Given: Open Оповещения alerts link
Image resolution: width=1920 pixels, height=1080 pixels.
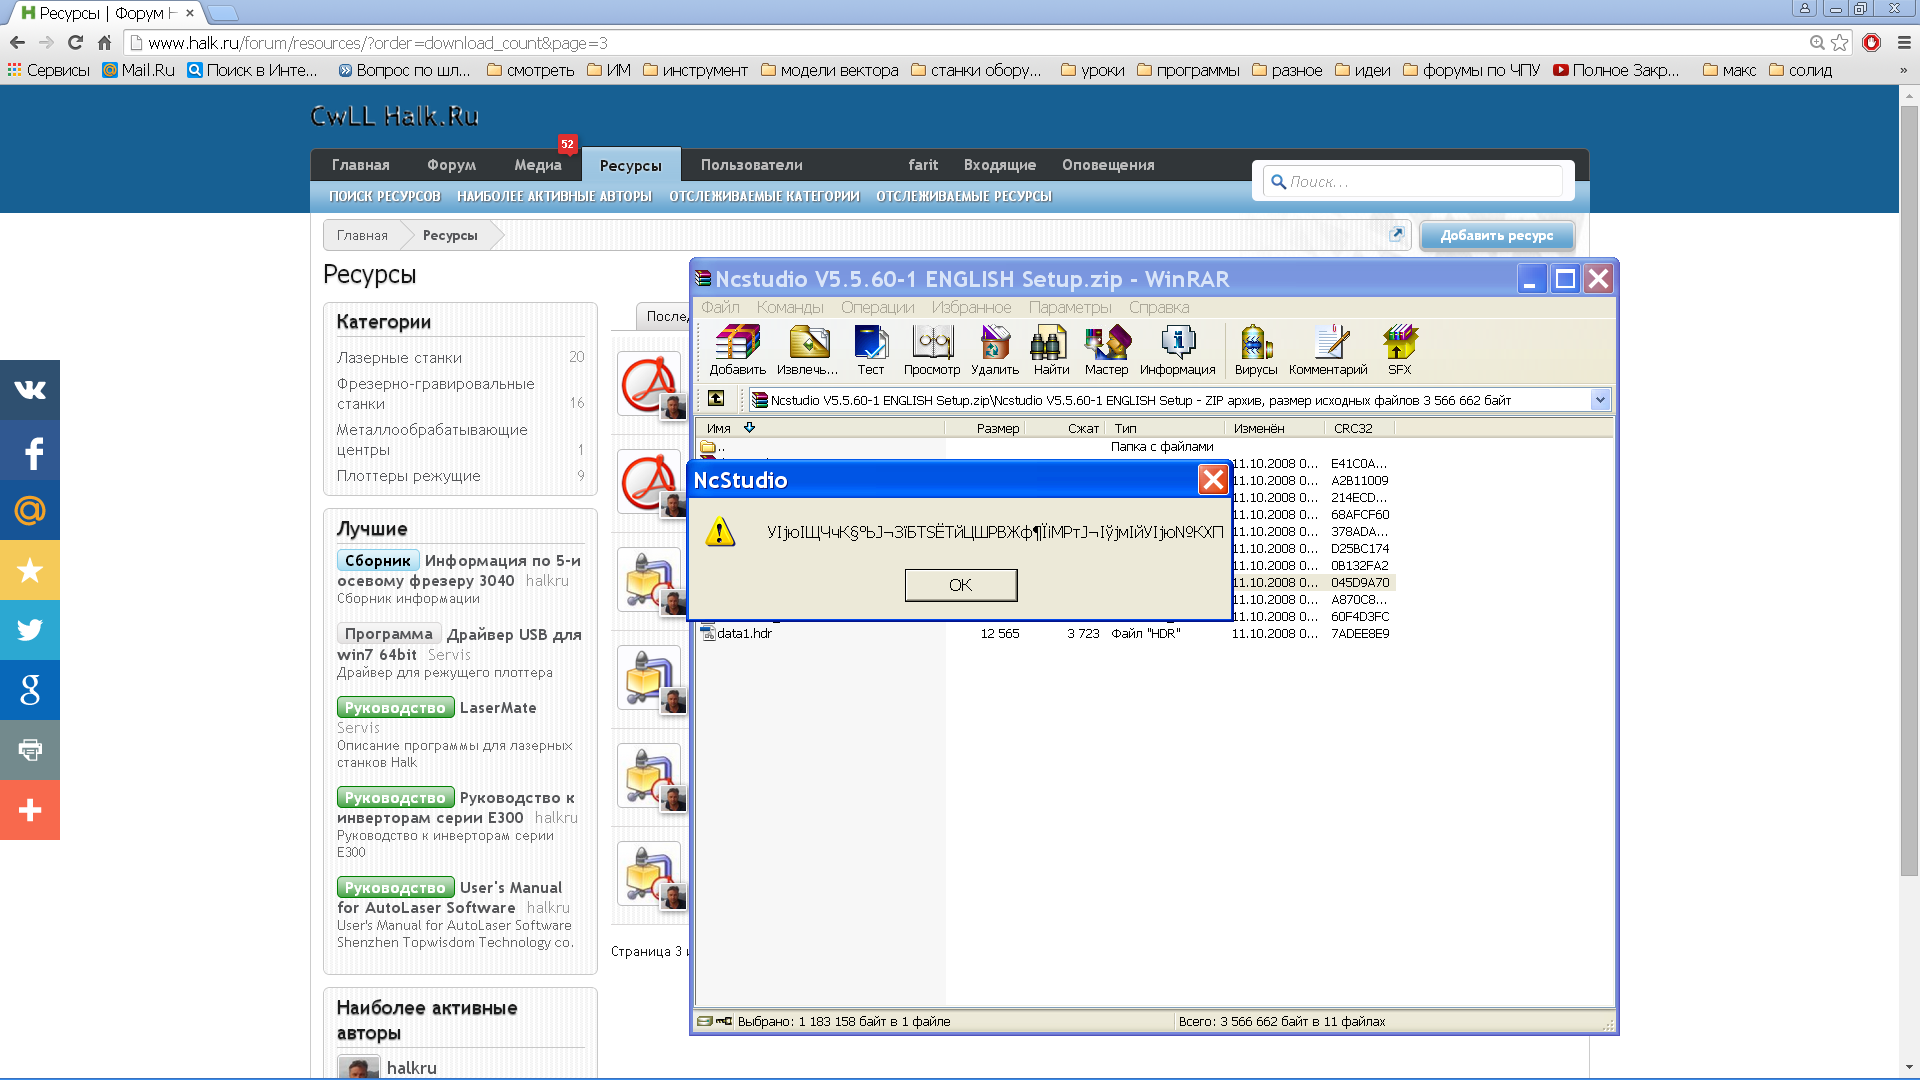Looking at the screenshot, I should [x=1108, y=165].
